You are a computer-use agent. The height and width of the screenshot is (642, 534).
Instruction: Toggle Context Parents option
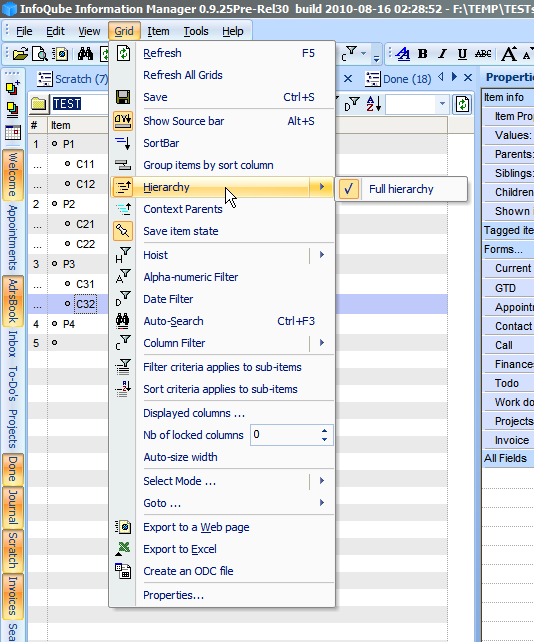[x=222, y=209]
